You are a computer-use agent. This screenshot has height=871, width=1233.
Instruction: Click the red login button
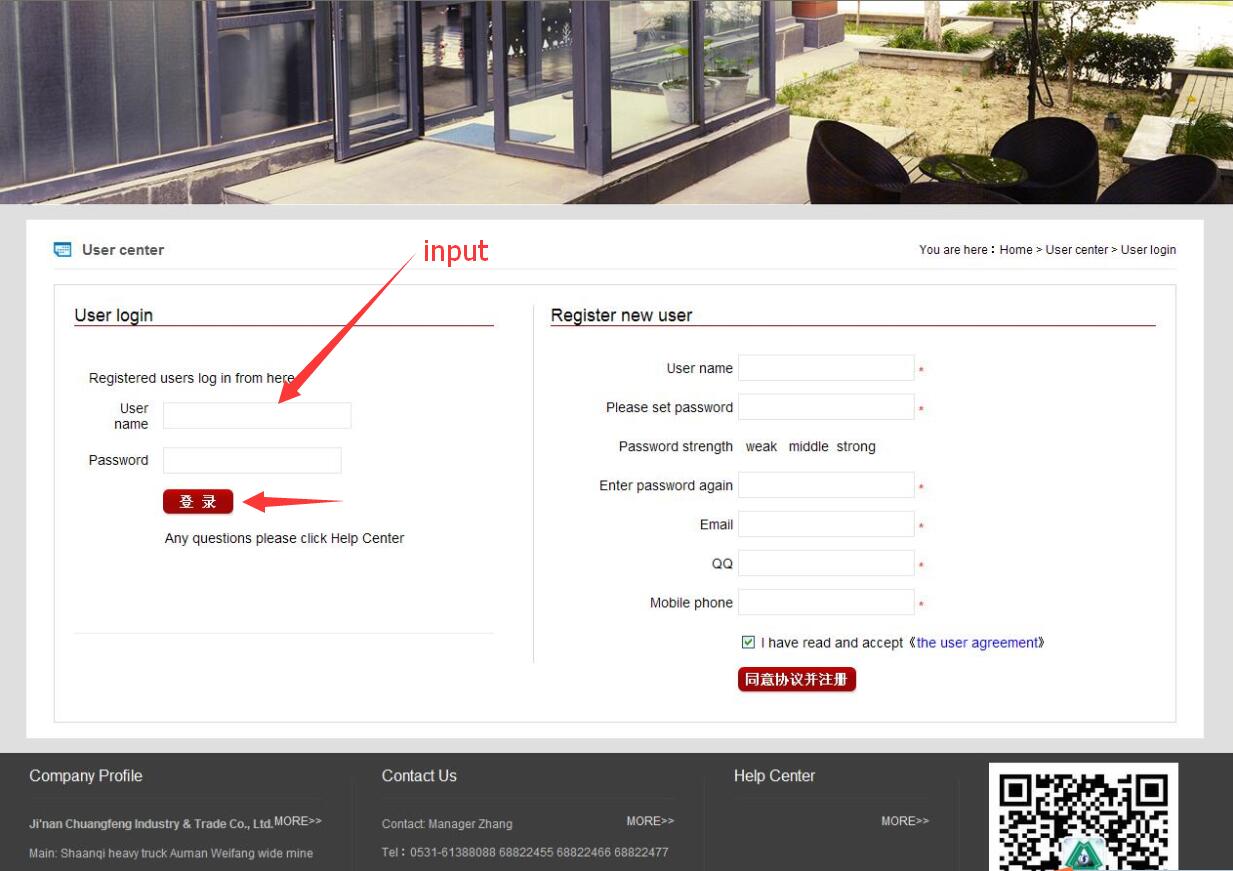[x=198, y=502]
